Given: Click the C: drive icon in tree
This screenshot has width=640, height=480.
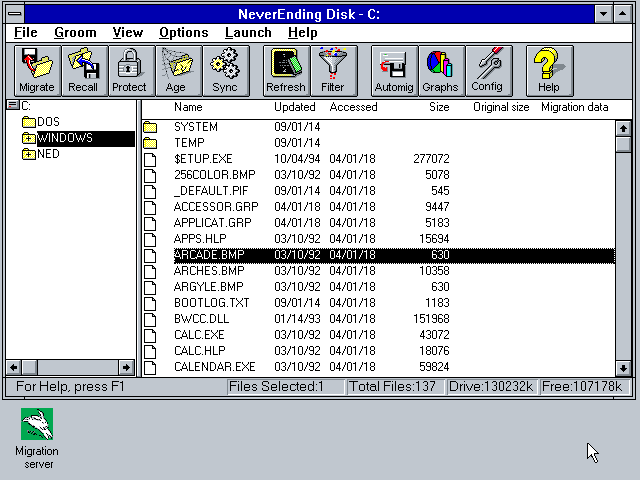Looking at the screenshot, I should pyautogui.click(x=13, y=106).
